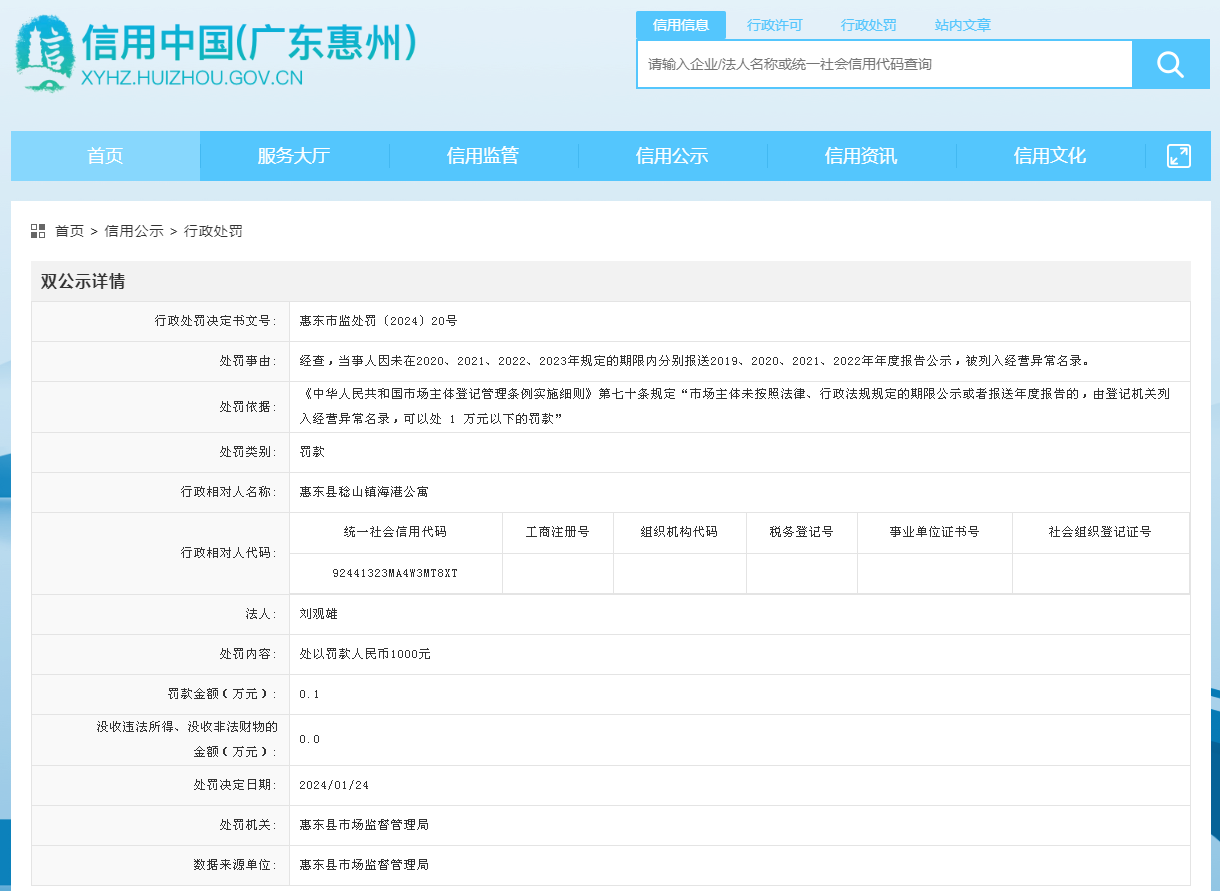This screenshot has width=1220, height=891.
Task: Click the fullscreen expand icon in navigation bar
Action: tap(1179, 156)
